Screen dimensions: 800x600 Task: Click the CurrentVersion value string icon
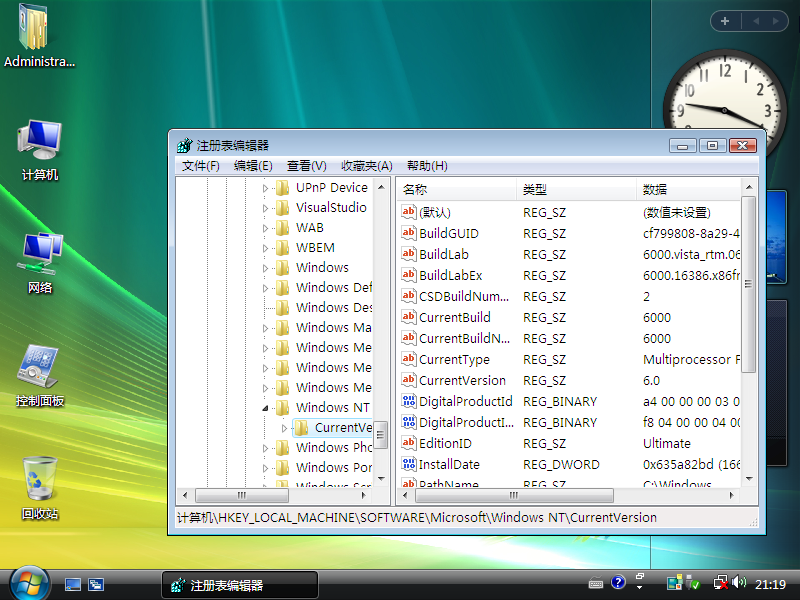pyautogui.click(x=409, y=380)
